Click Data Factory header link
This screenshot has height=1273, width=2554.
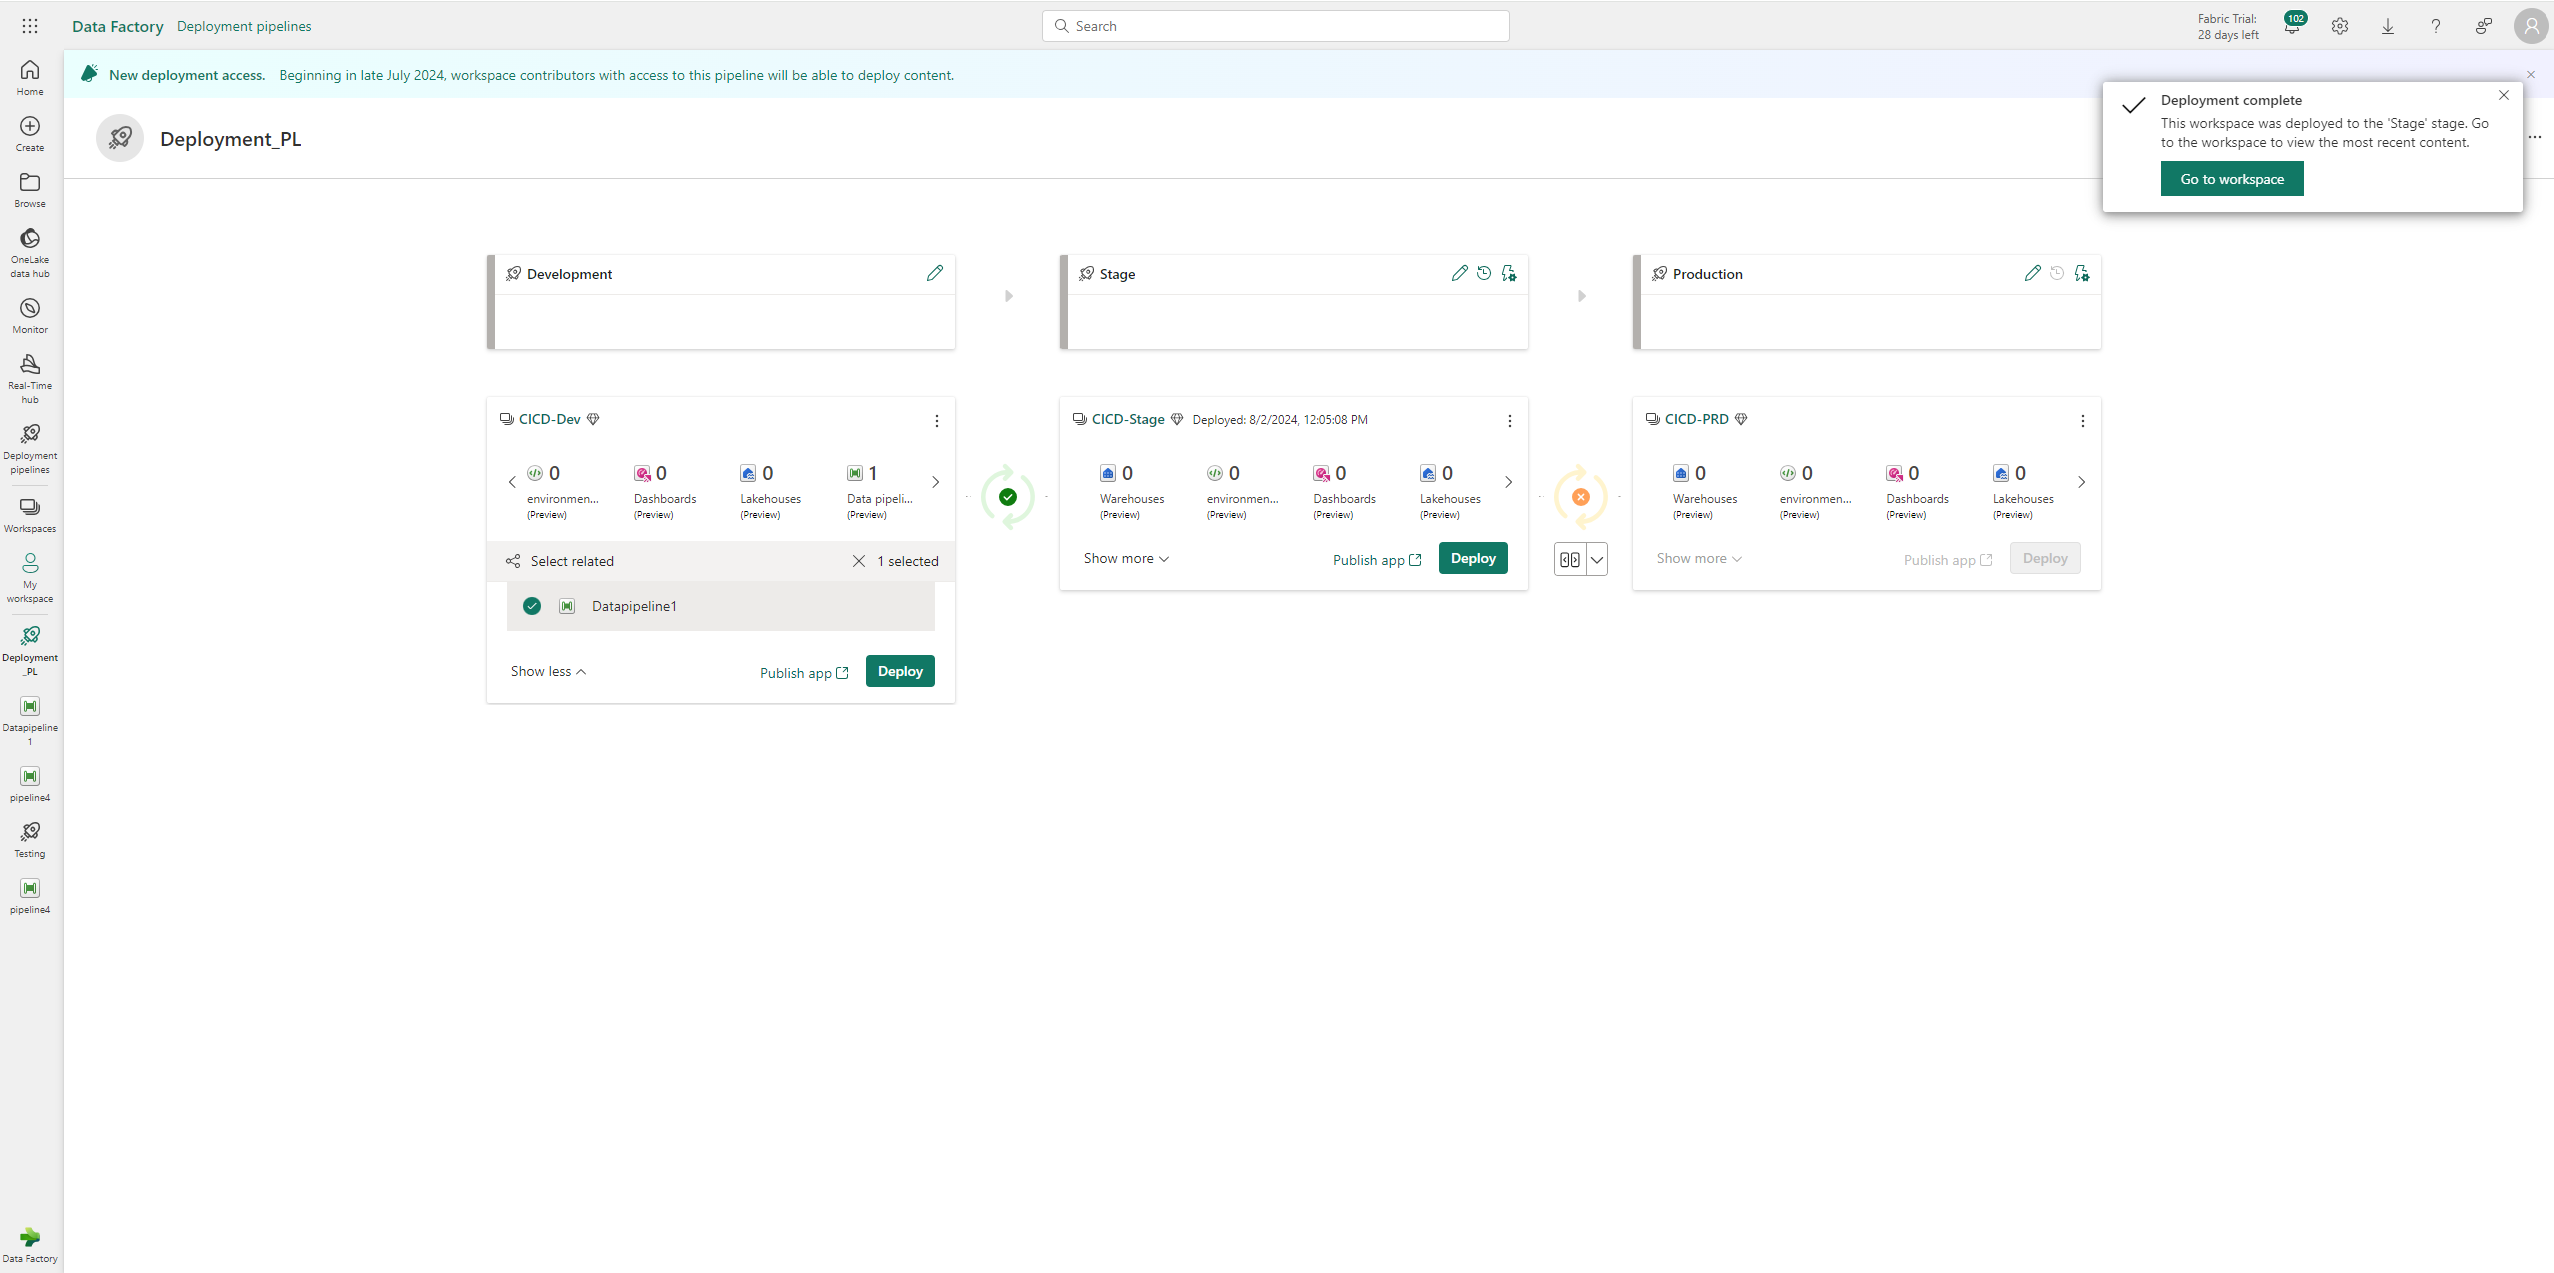point(118,26)
